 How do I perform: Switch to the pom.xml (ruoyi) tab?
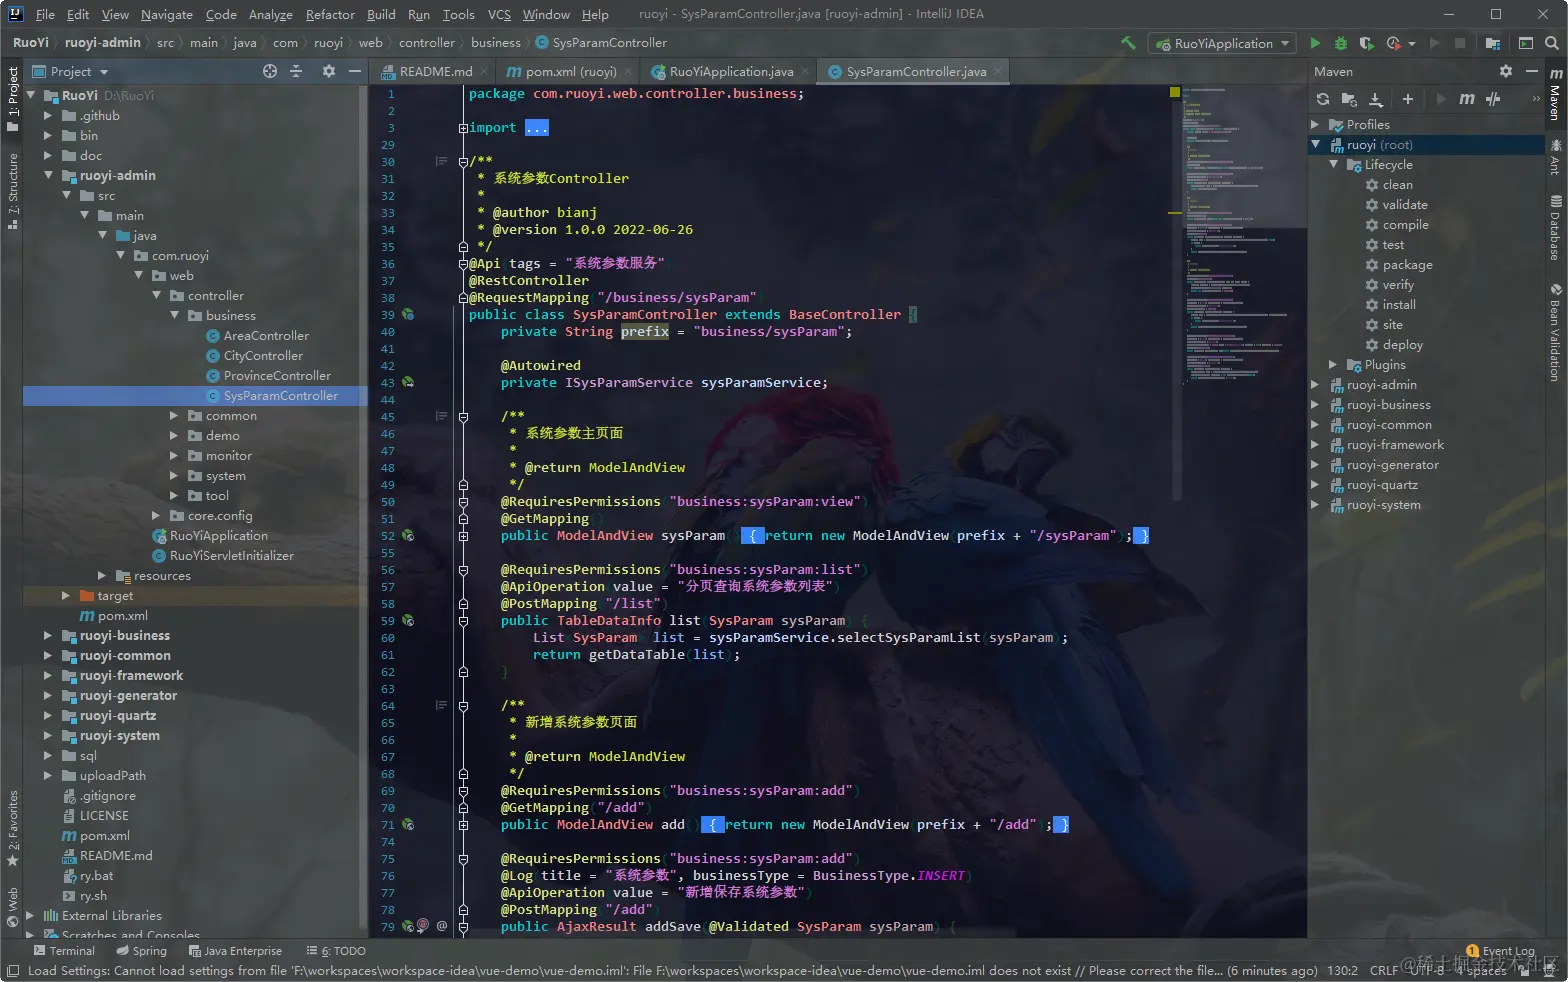[571, 71]
